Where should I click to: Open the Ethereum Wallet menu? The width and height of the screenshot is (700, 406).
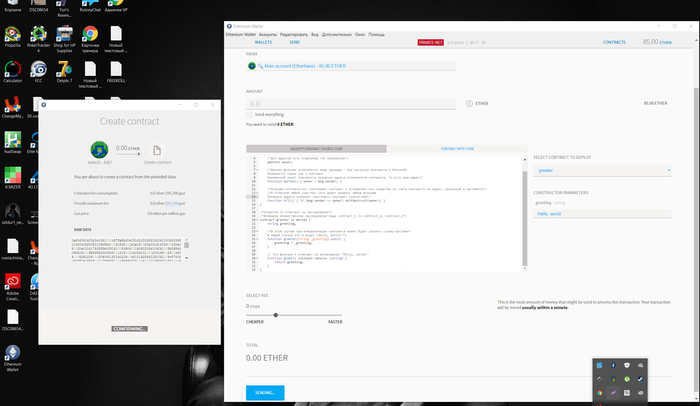241,34
